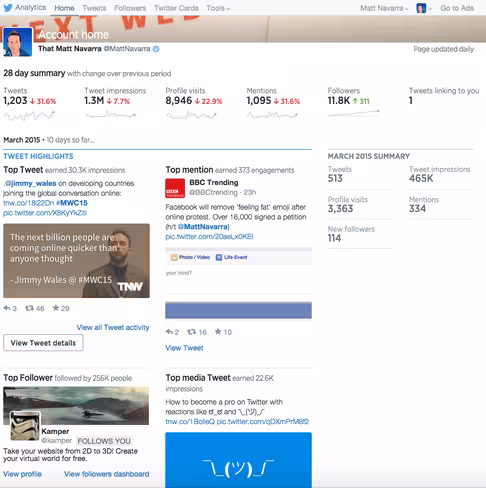
Task: Click the View profile link
Action: point(22,474)
